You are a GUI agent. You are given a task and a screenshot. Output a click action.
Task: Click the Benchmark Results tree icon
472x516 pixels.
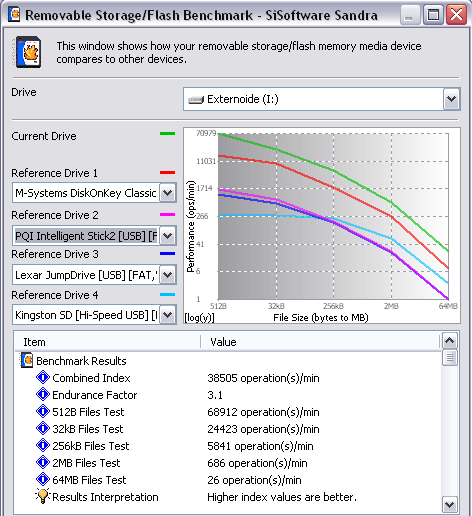[27, 360]
